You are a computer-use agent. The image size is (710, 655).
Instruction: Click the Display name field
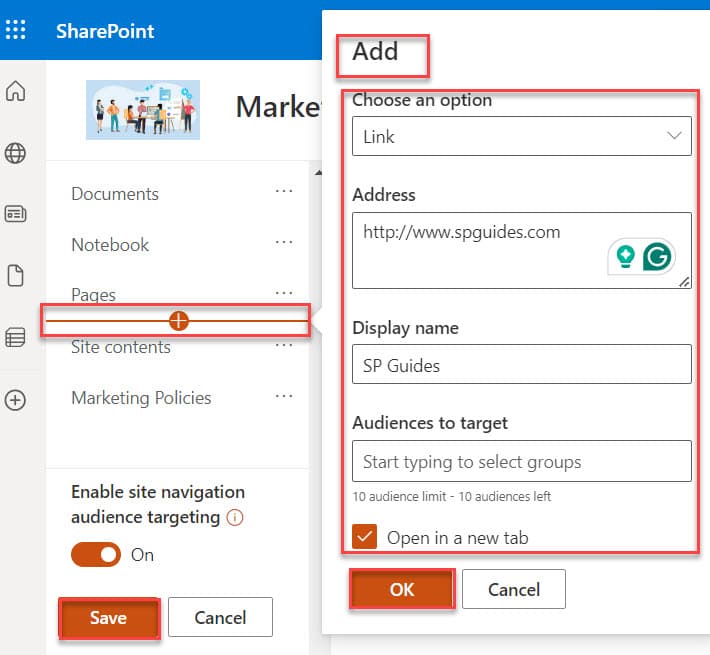tap(522, 364)
